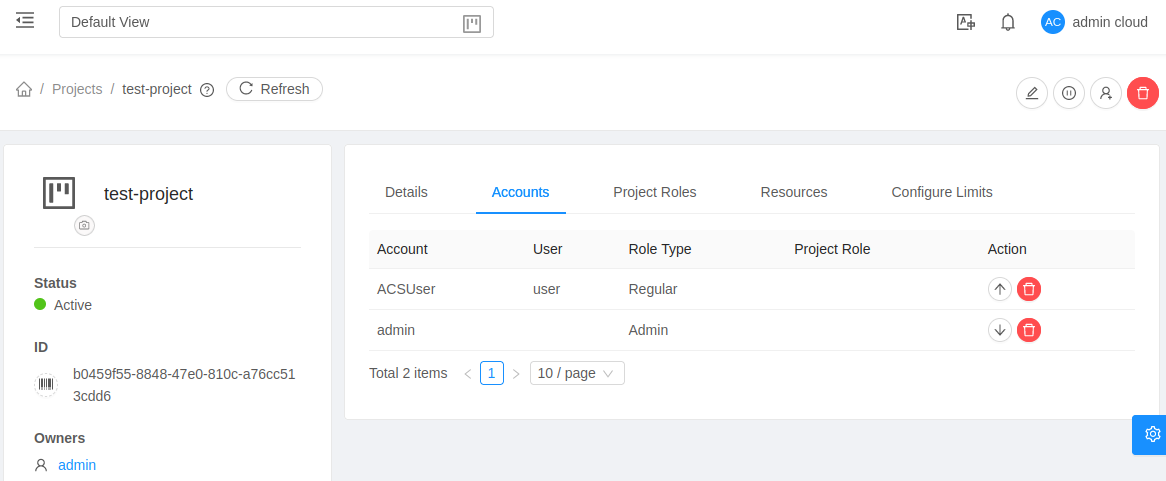This screenshot has width=1166, height=481.
Task: Click the Project Role column header
Action: tap(832, 249)
